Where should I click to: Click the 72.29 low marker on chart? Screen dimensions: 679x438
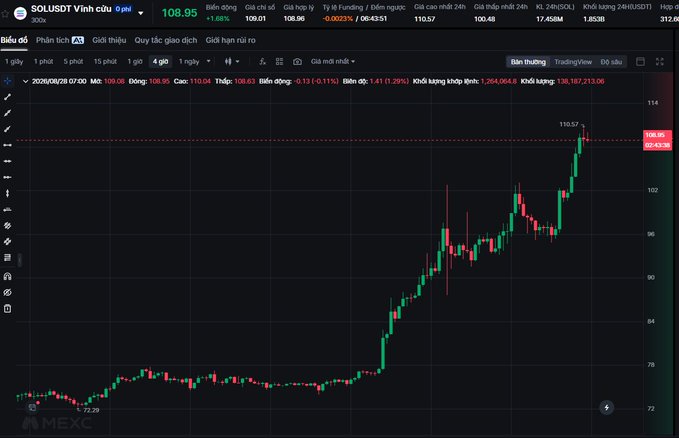91,410
